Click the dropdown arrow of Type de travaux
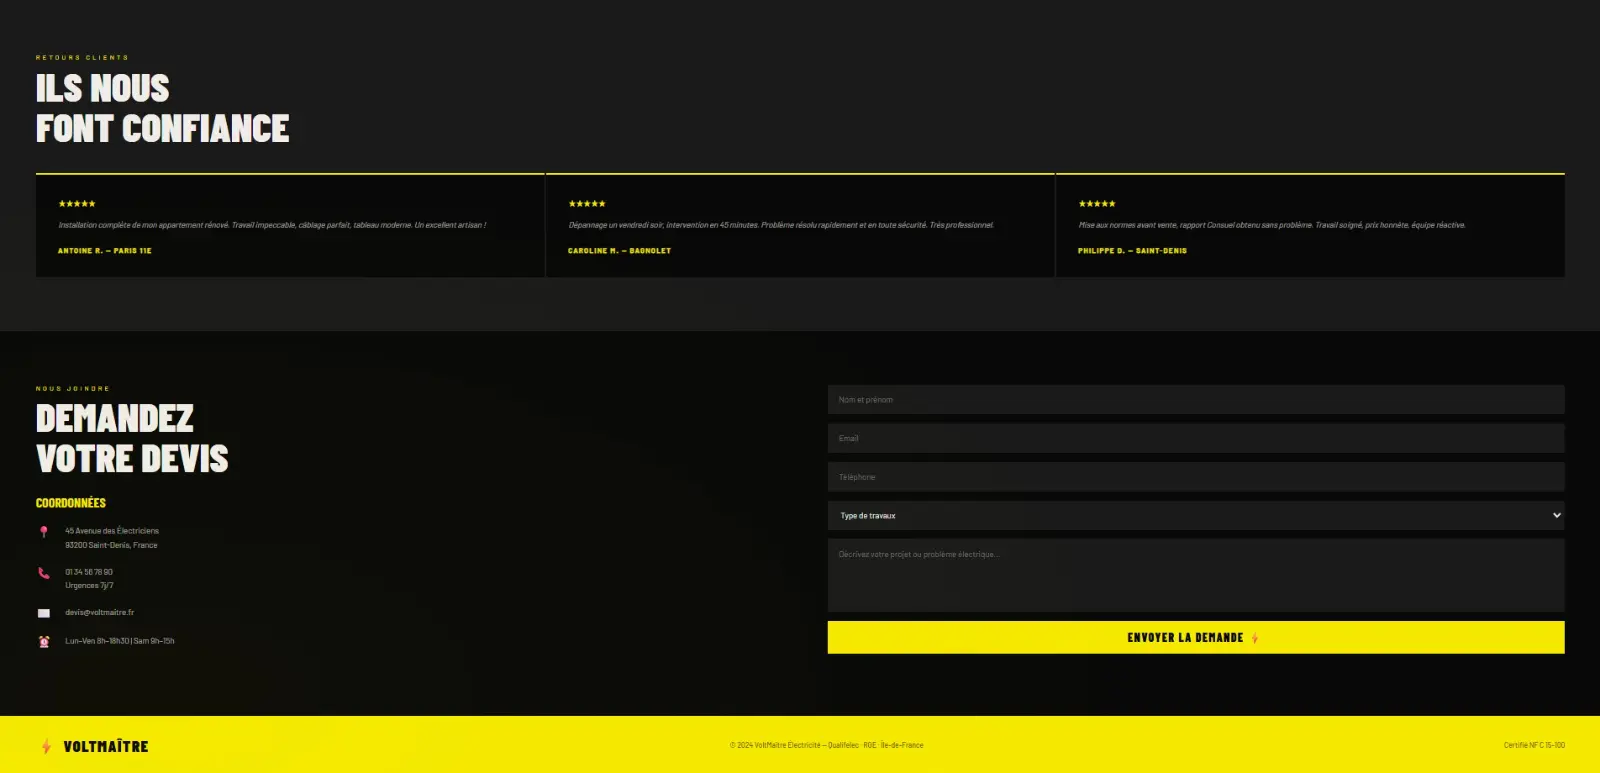Image resolution: width=1600 pixels, height=773 pixels. tap(1556, 516)
